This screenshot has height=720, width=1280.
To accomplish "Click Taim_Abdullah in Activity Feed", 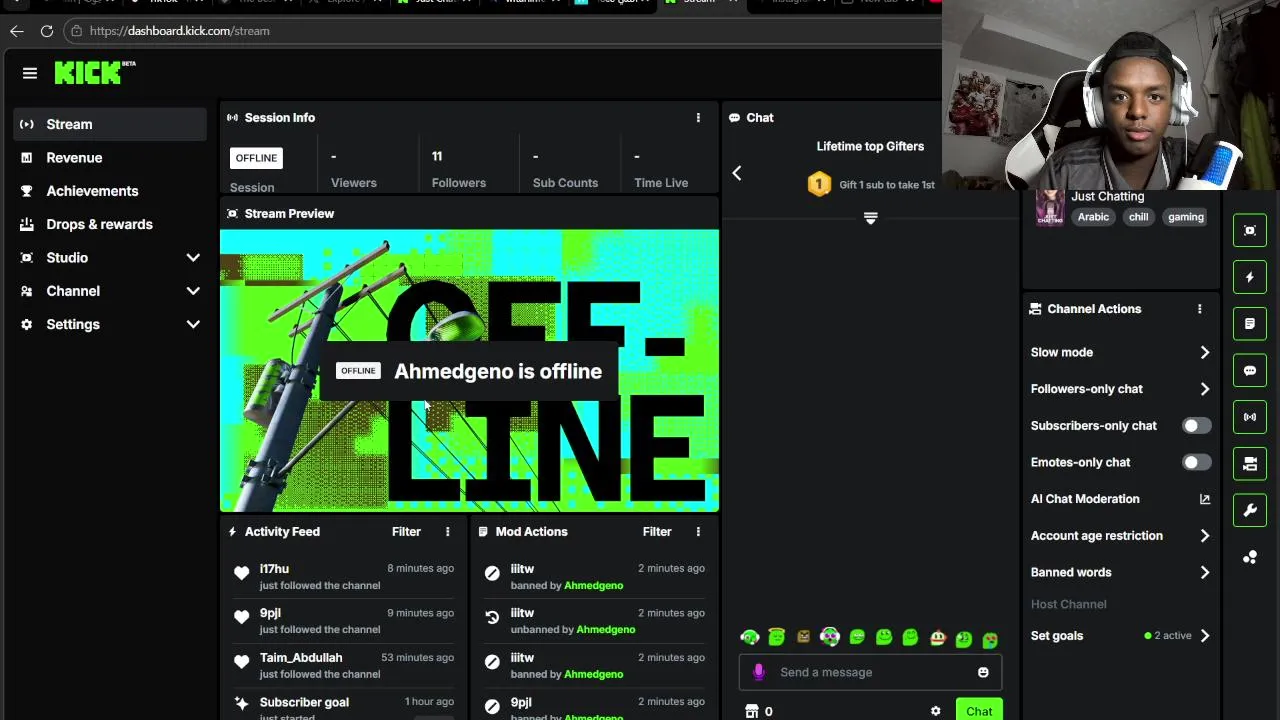I will (301, 658).
